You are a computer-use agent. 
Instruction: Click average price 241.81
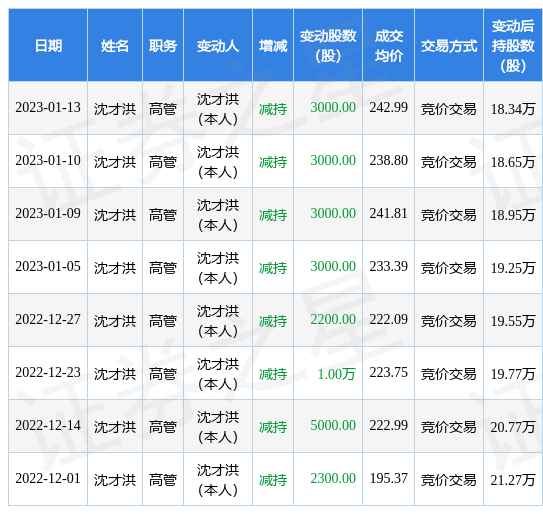[x=388, y=213]
